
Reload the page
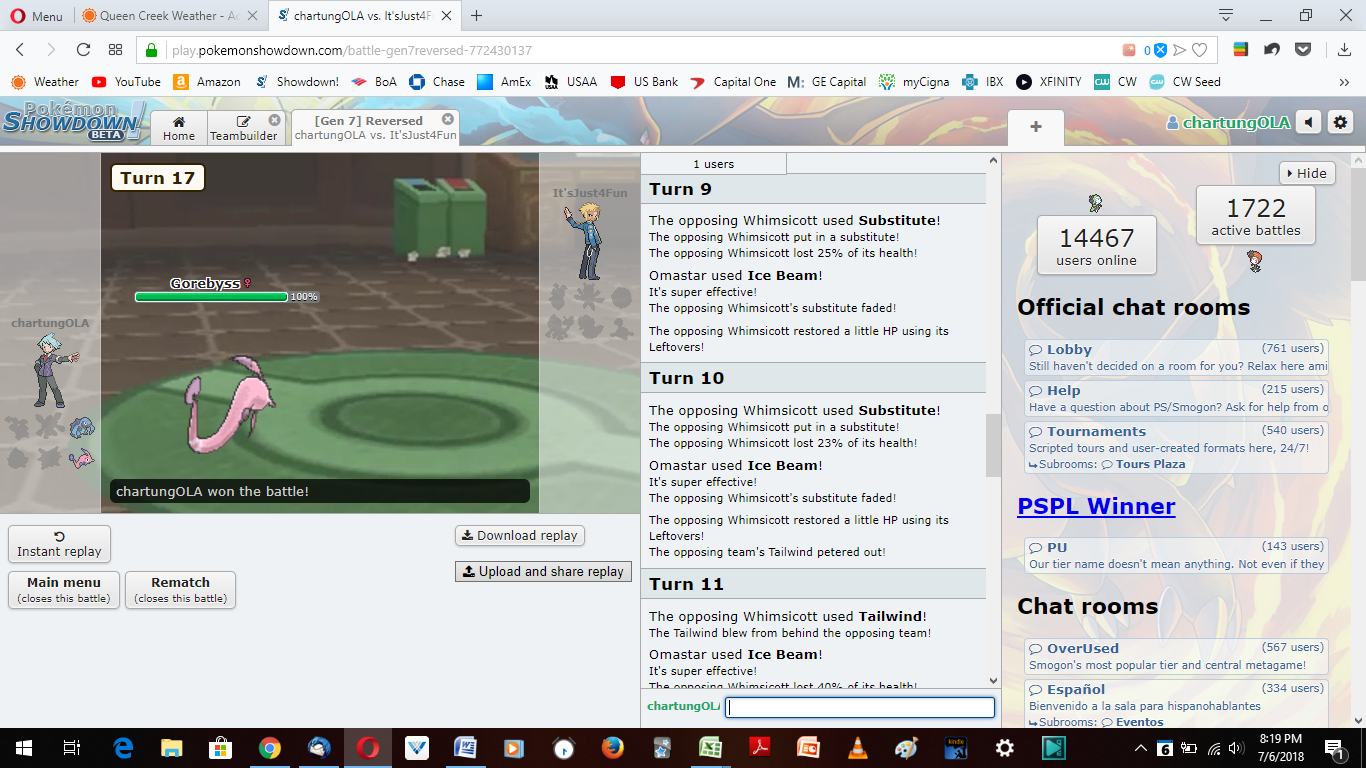pyautogui.click(x=83, y=50)
